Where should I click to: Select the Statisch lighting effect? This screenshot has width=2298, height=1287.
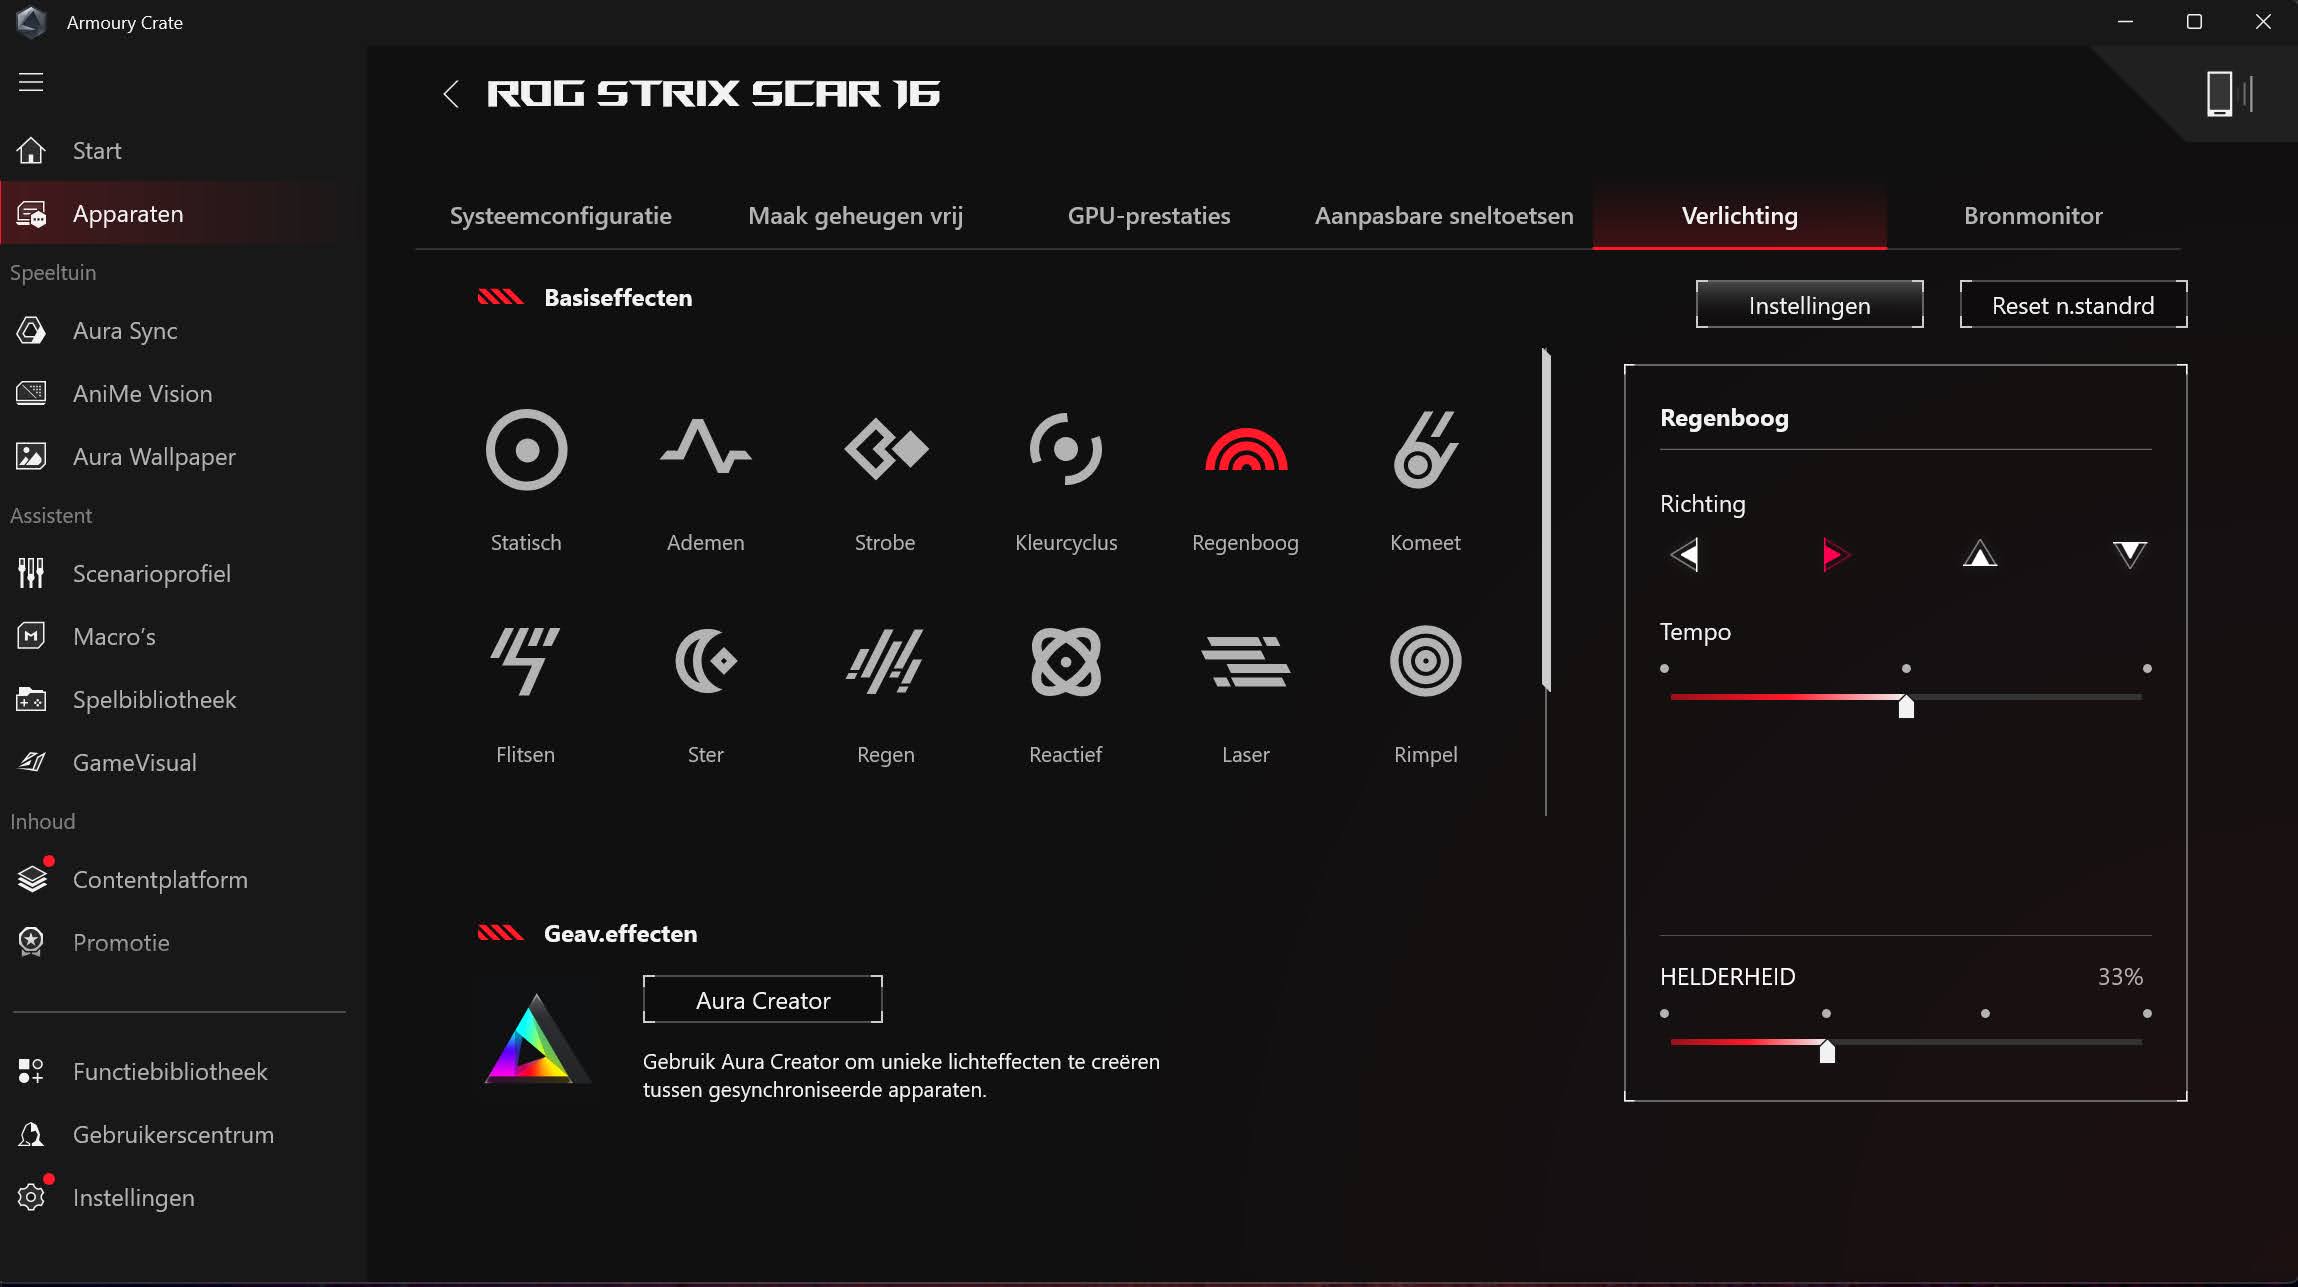526,450
